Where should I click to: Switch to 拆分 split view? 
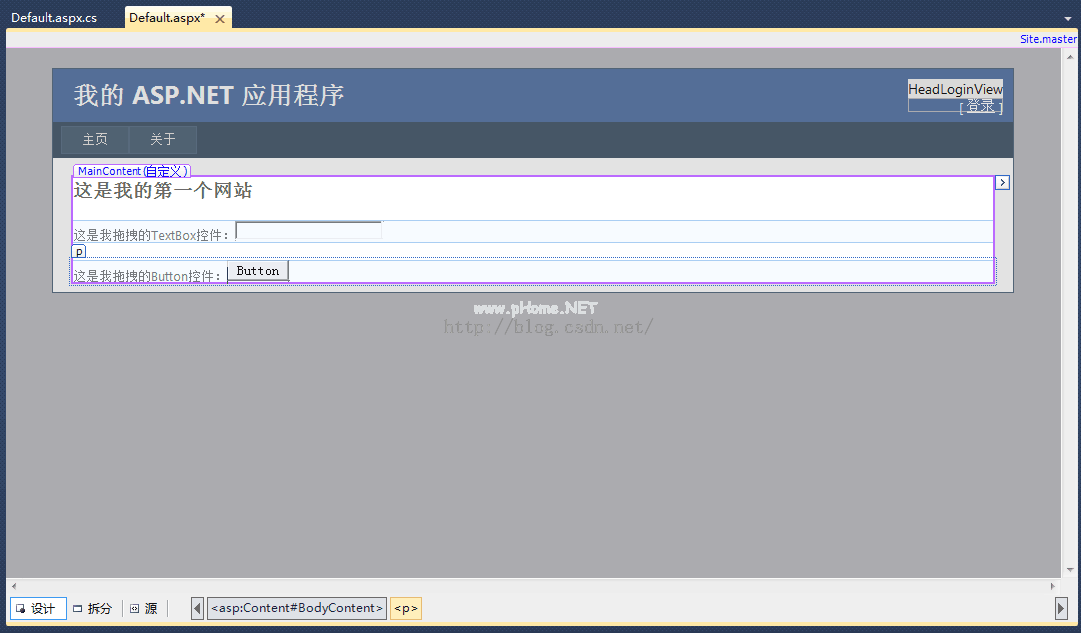[x=94, y=608]
